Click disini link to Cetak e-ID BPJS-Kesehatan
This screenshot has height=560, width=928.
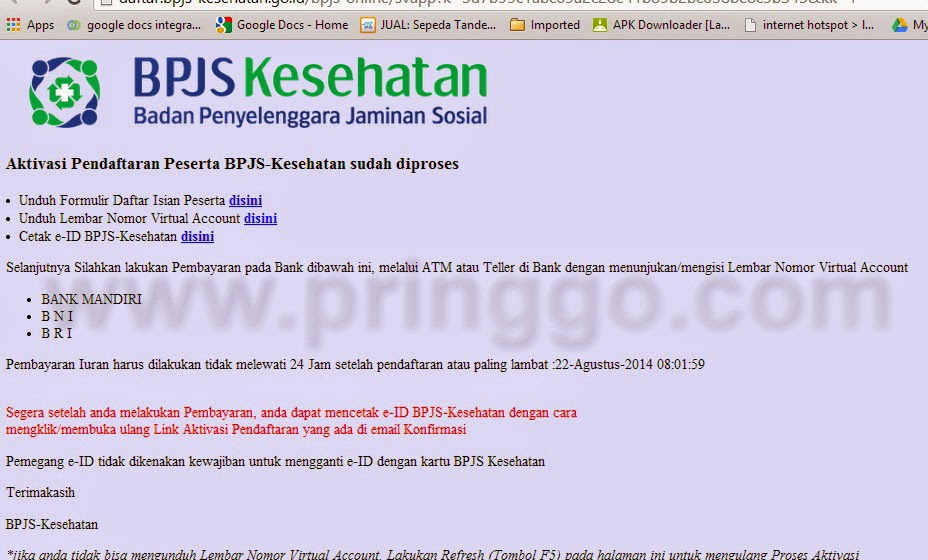(x=197, y=237)
